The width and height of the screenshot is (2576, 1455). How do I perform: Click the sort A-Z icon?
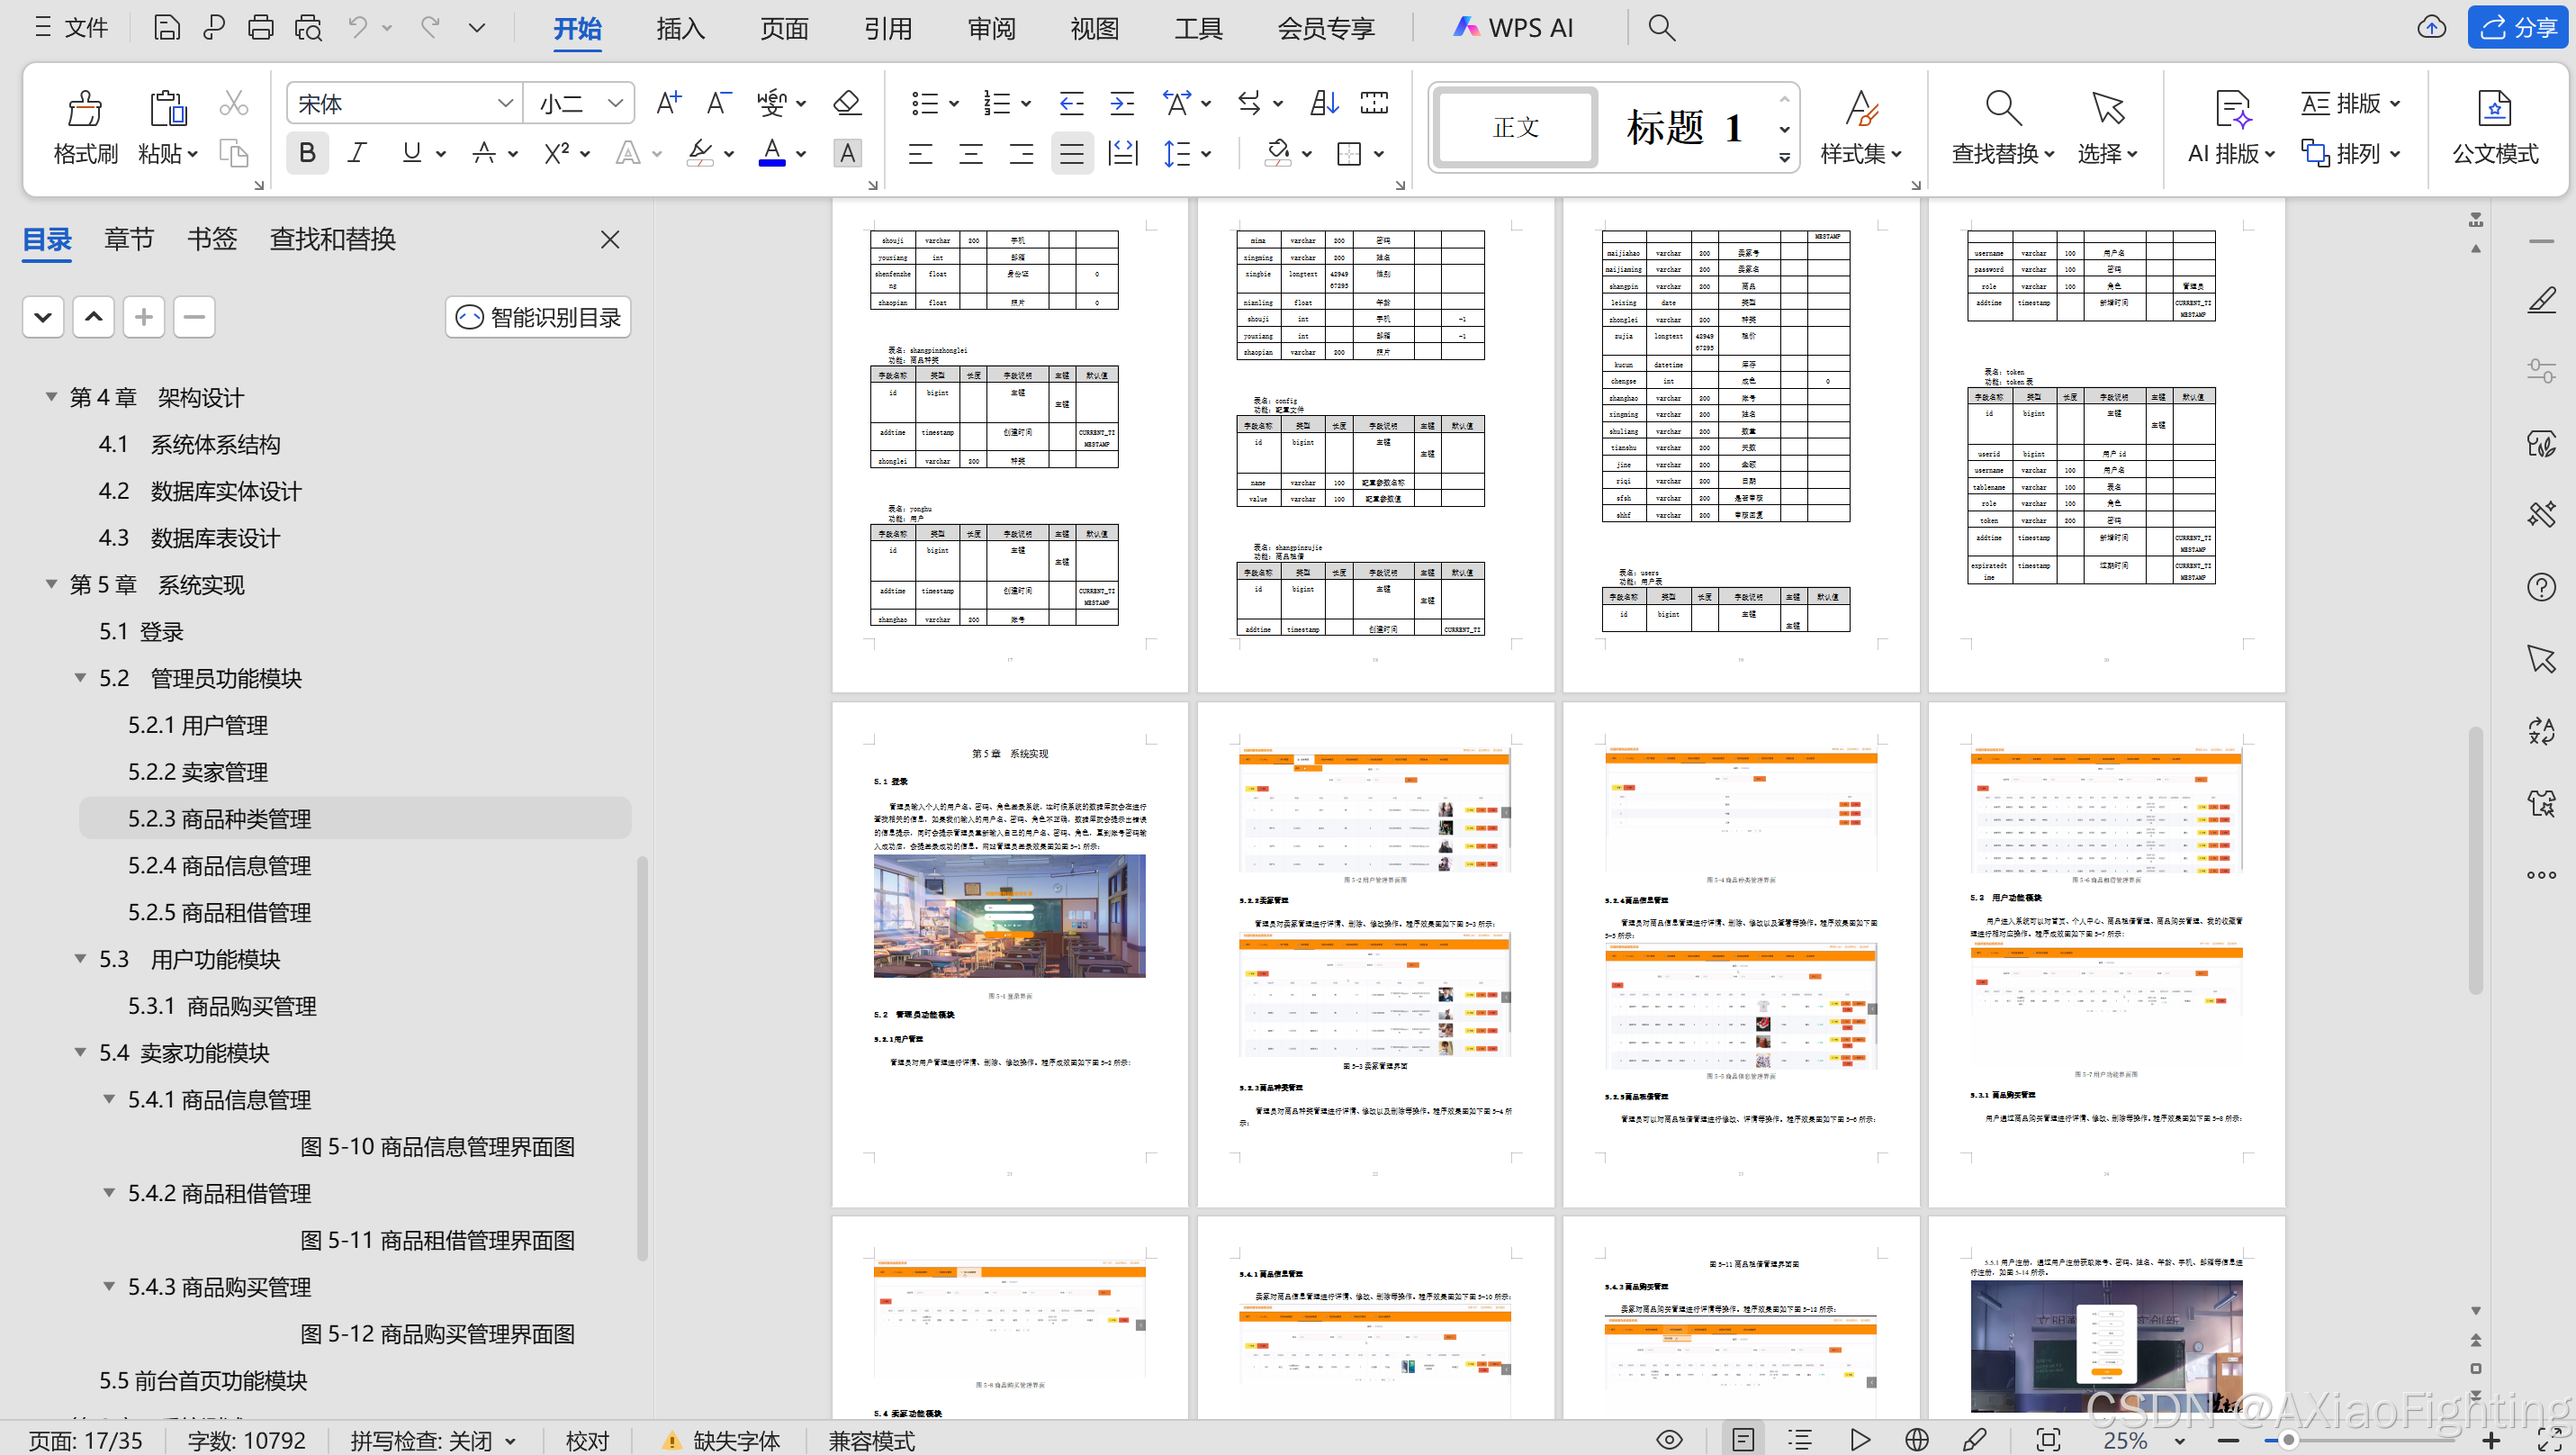pyautogui.click(x=1324, y=103)
